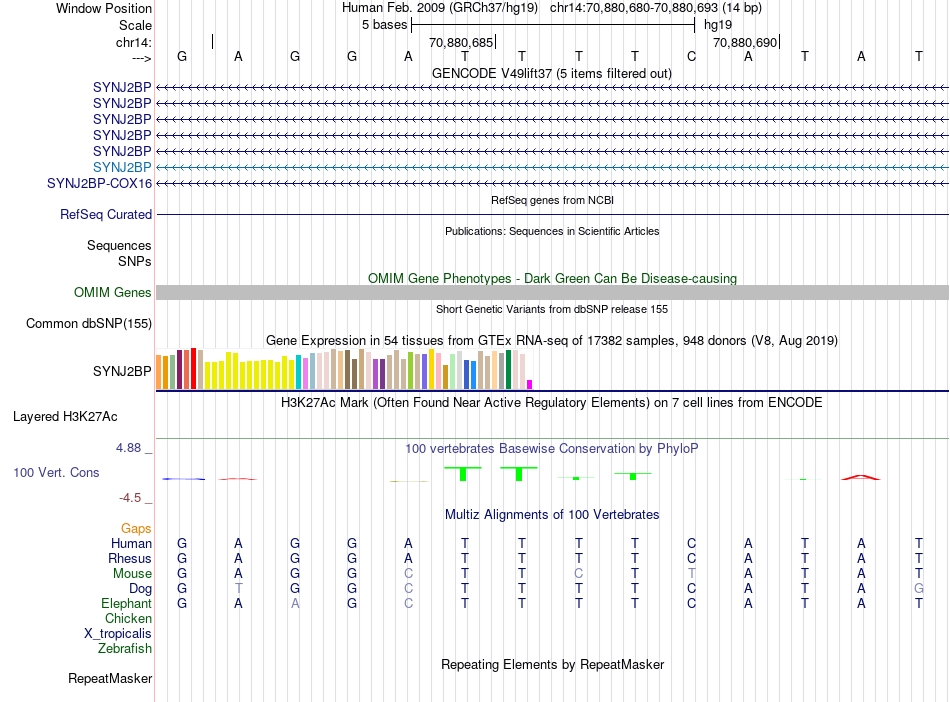
Task: Click the OMIM Genes gray bar
Action: 552,293
